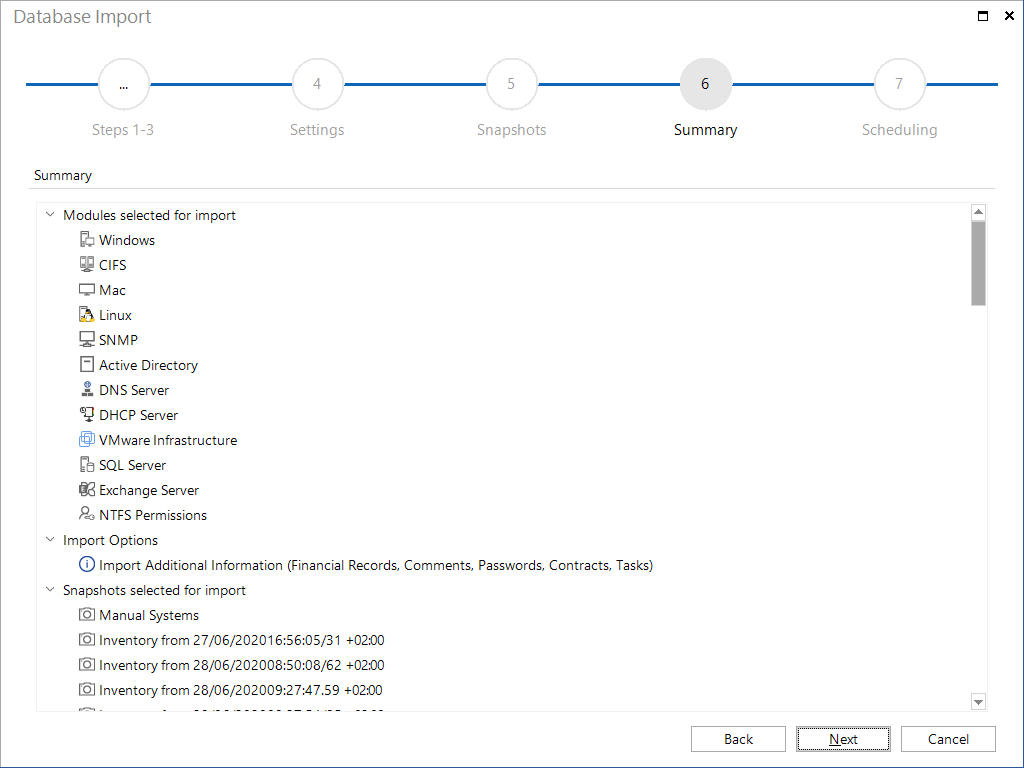Viewport: 1024px width, 768px height.
Task: Click the SNMP module icon
Action: coord(87,340)
